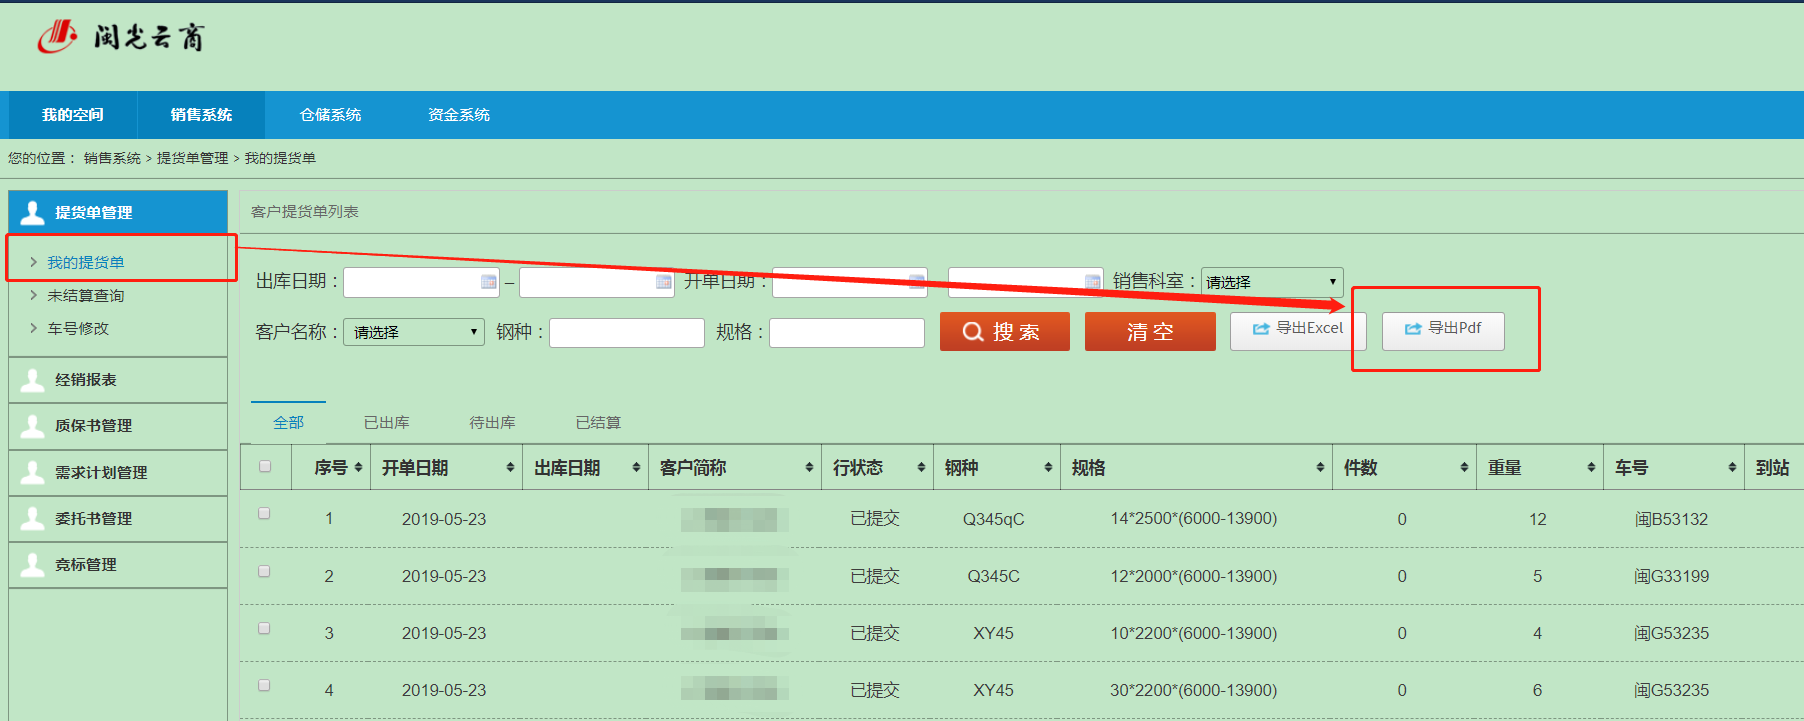Open calendar picker for 开单日期 end date

1092,282
